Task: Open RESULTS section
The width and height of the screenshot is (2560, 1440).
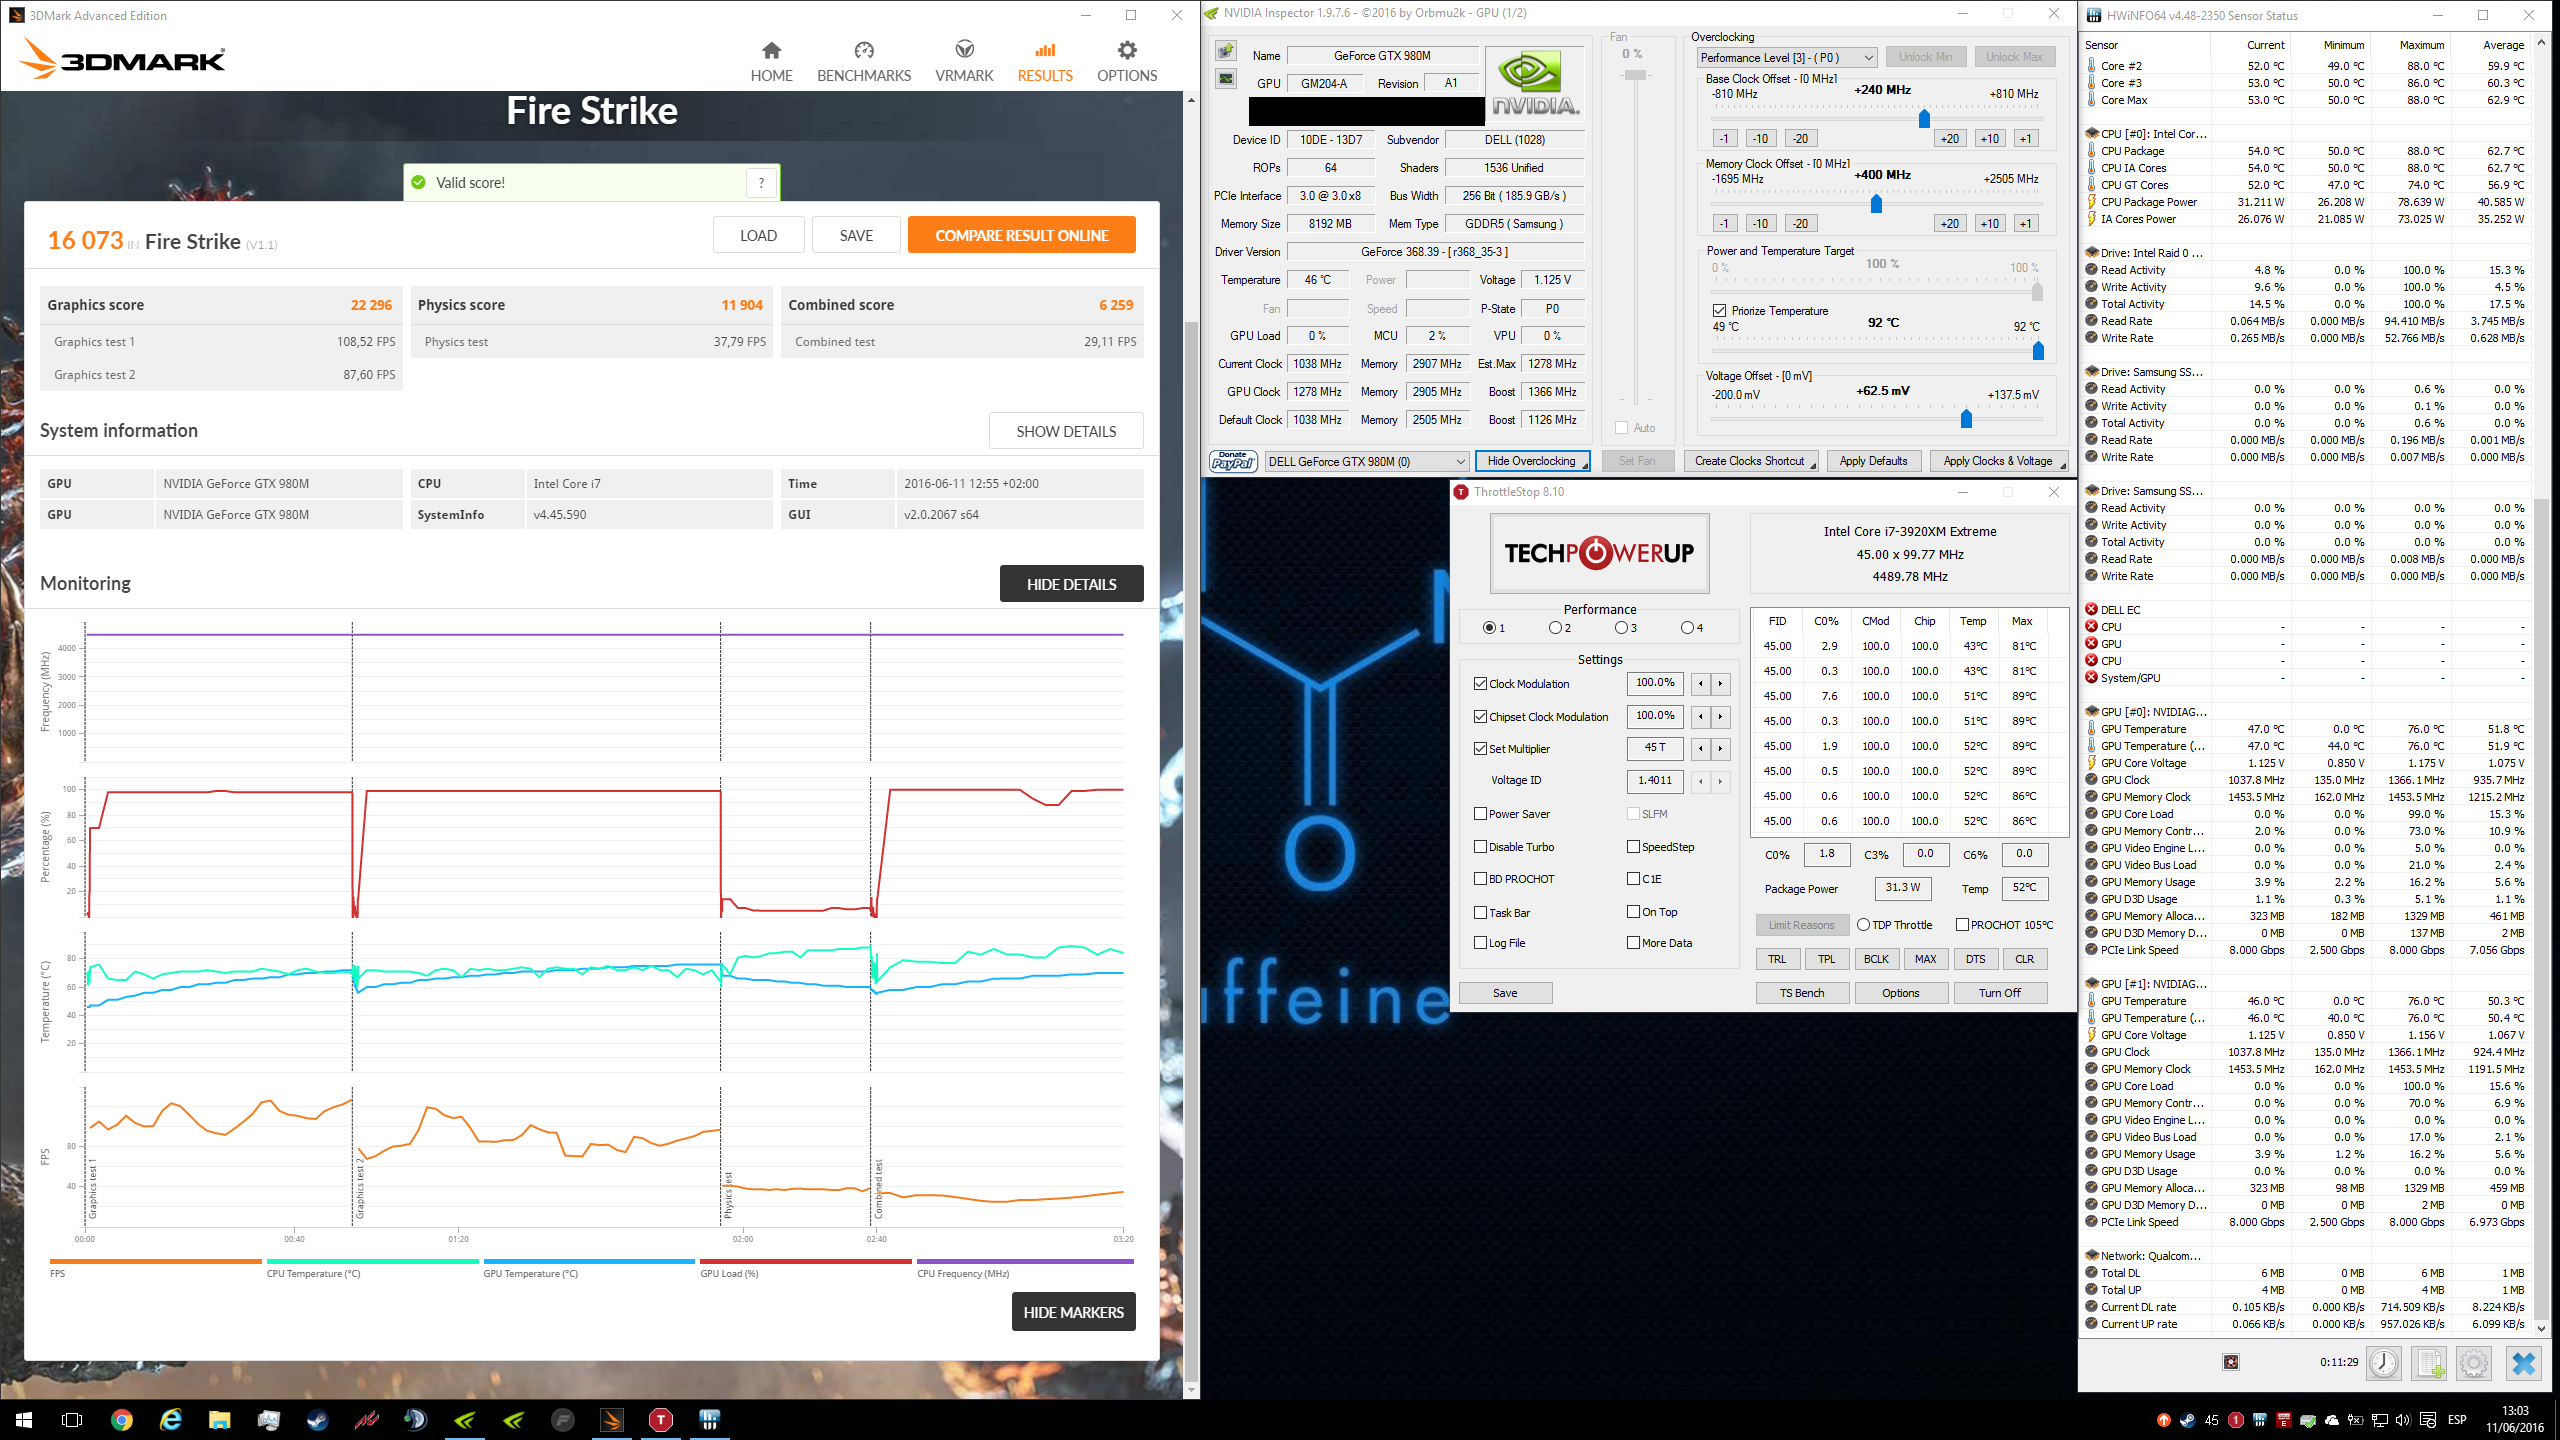Action: tap(1045, 62)
